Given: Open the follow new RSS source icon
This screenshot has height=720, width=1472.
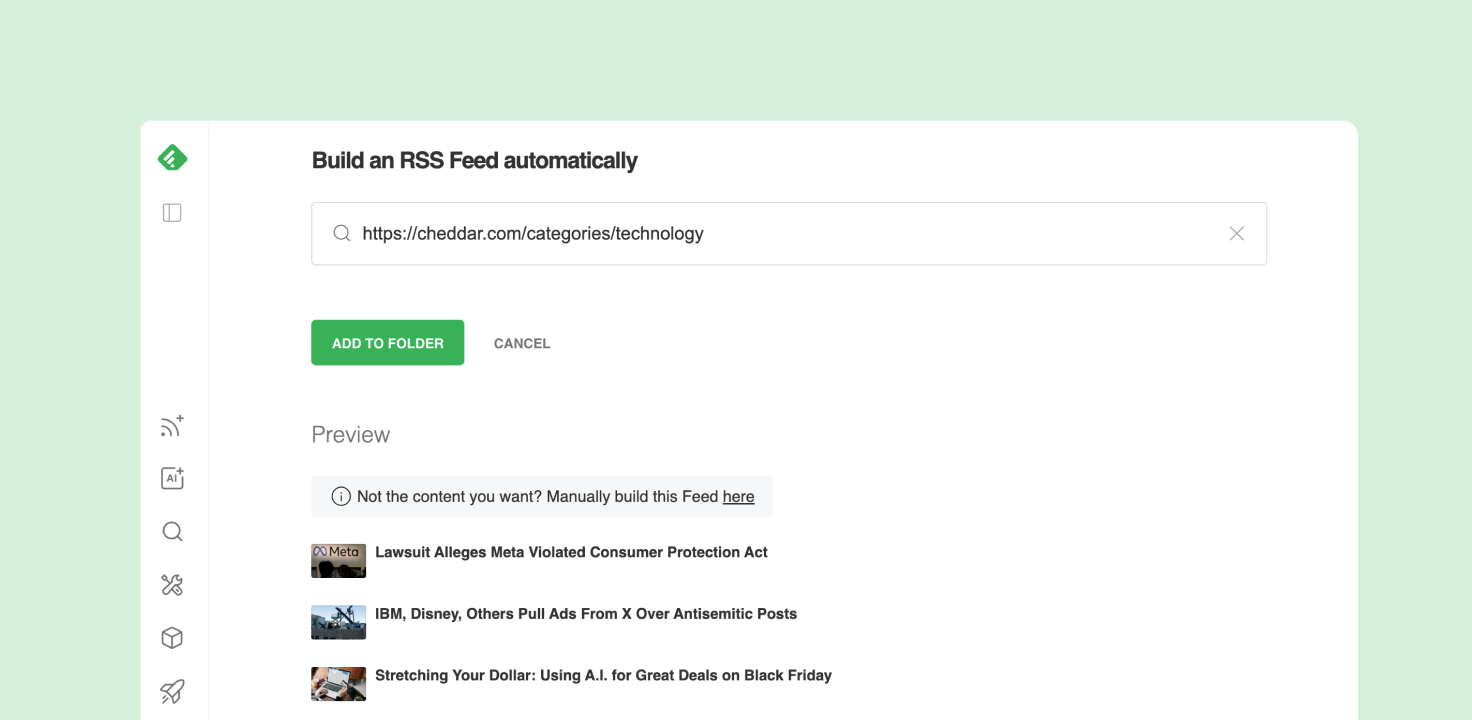Looking at the screenshot, I should [x=172, y=426].
